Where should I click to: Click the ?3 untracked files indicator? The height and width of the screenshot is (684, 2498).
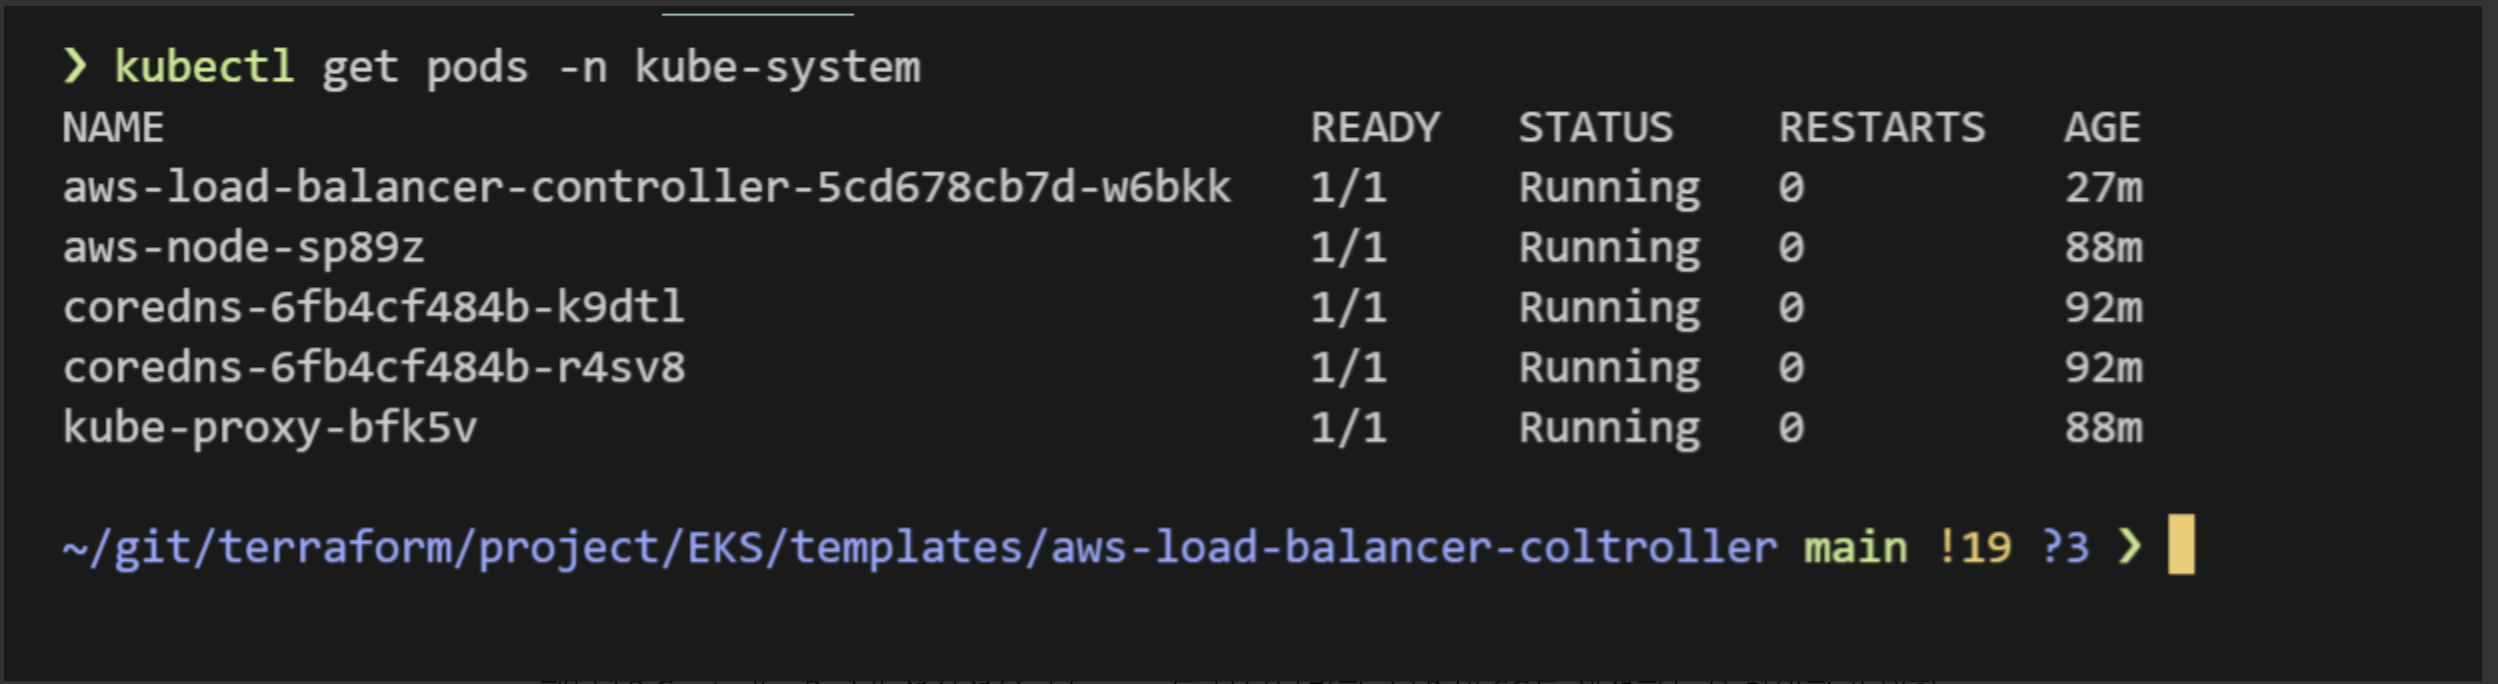click(x=2066, y=548)
